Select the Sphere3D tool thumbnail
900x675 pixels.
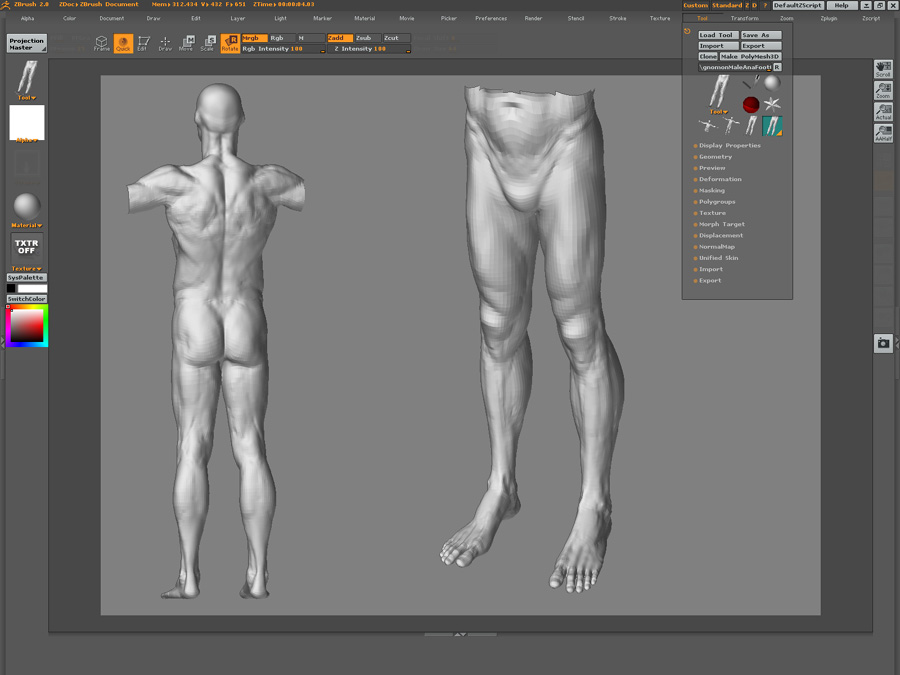pyautogui.click(x=772, y=83)
